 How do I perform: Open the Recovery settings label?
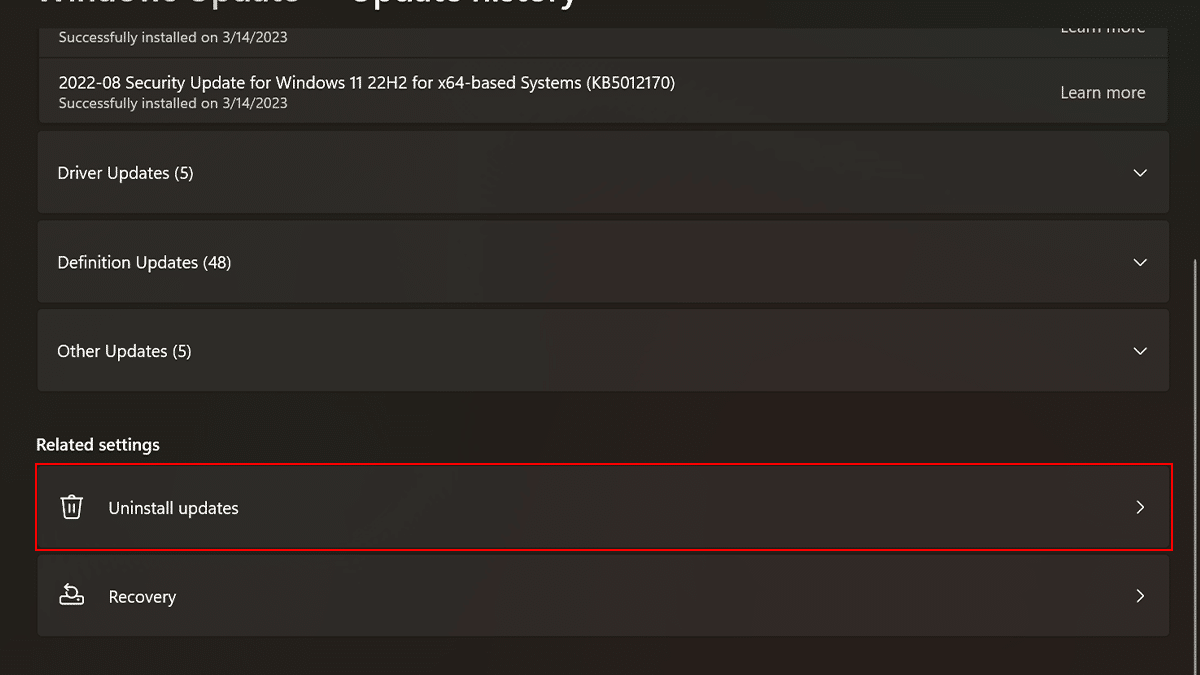(142, 597)
